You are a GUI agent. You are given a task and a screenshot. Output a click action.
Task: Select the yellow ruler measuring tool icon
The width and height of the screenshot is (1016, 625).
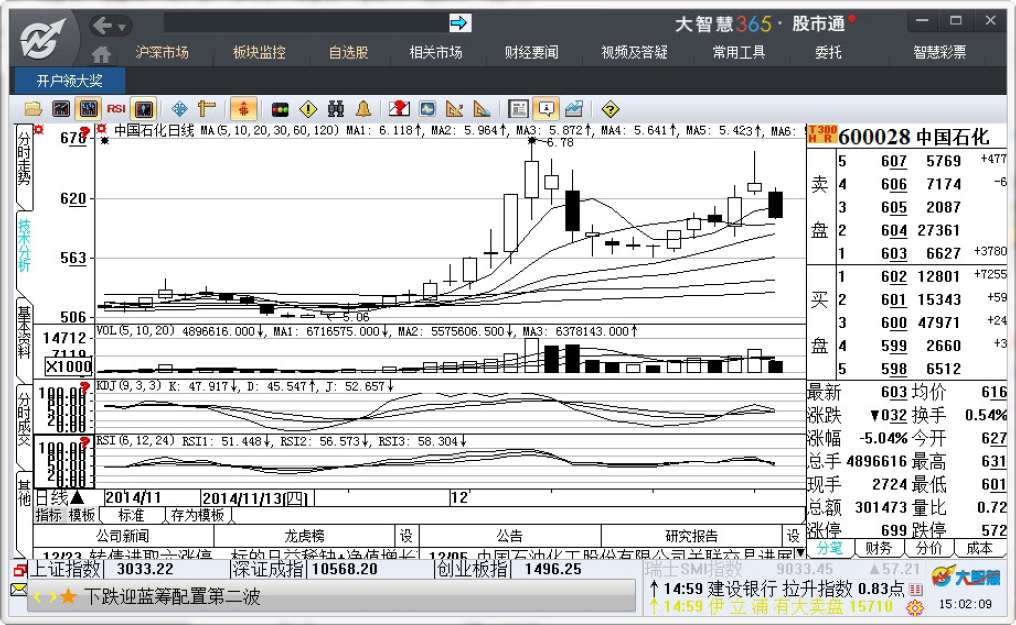[x=207, y=109]
